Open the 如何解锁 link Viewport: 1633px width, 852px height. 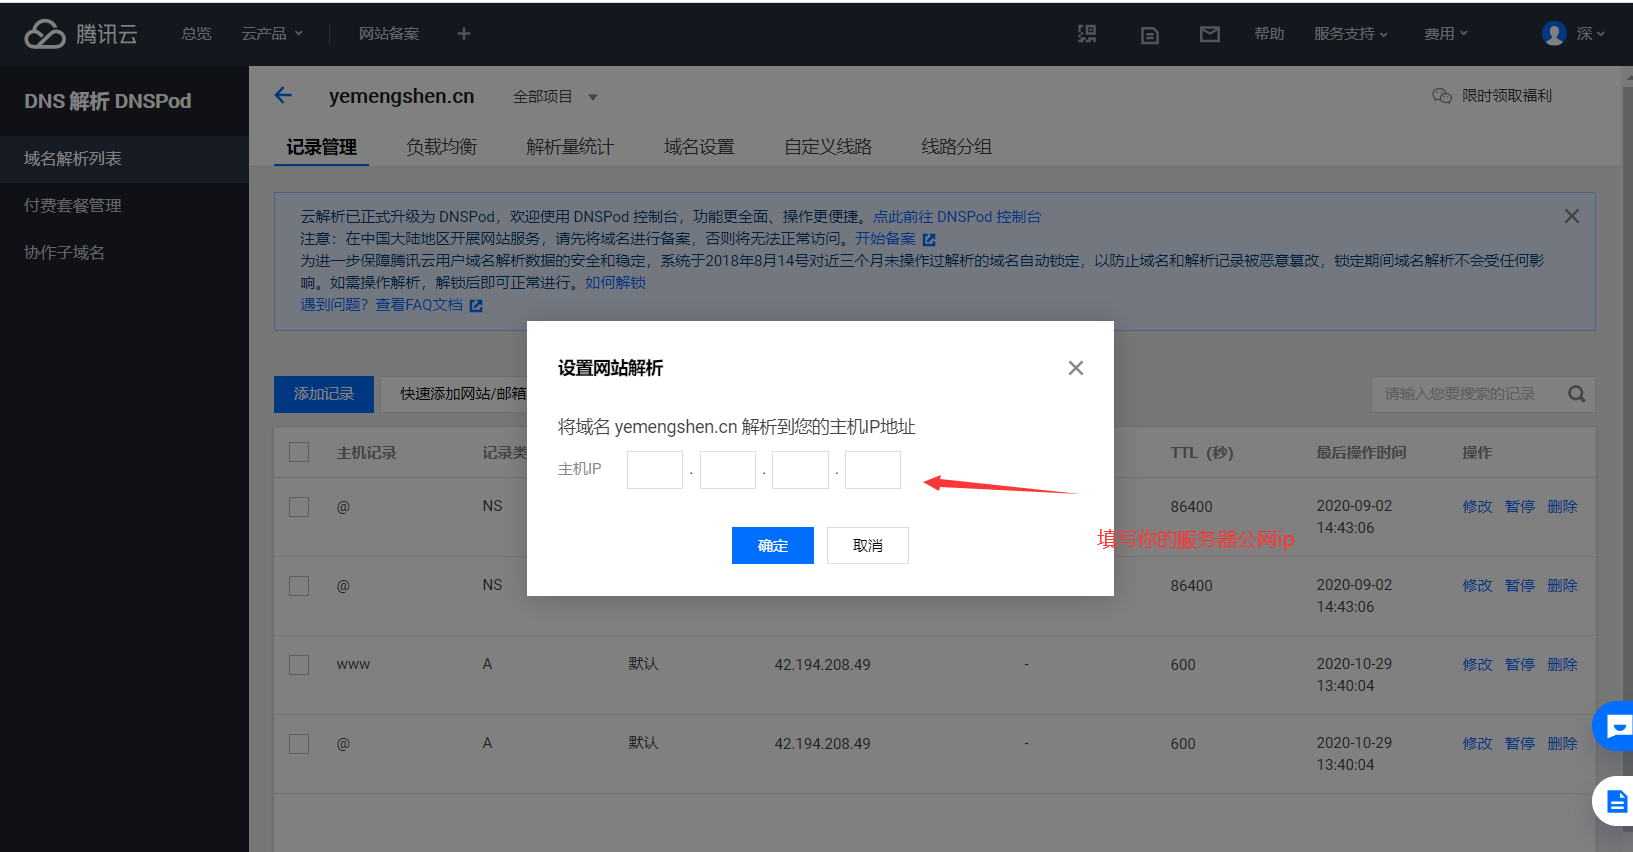615,283
